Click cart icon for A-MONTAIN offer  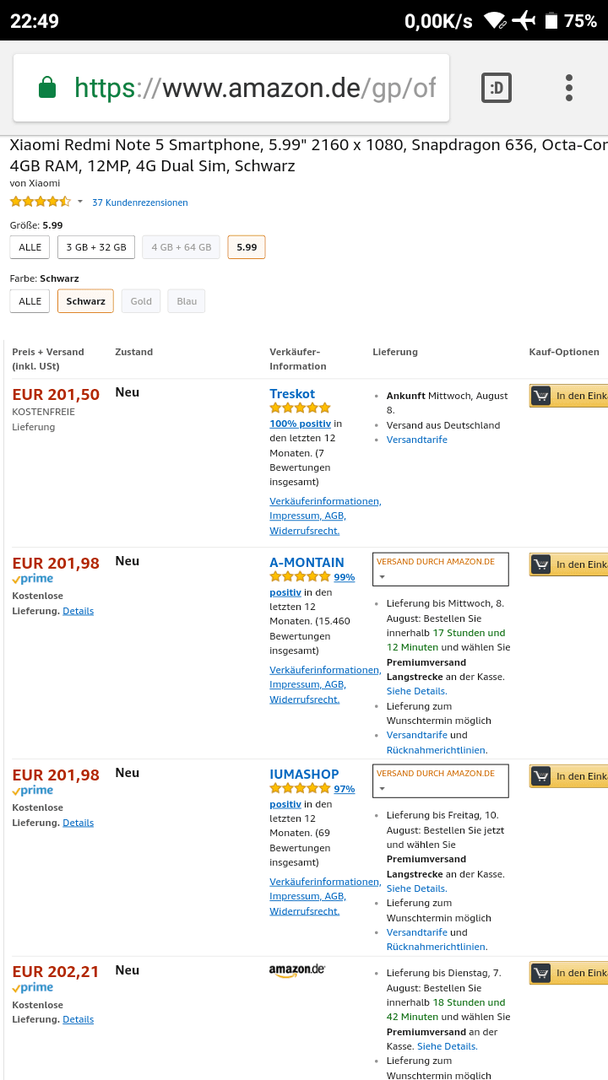[541, 564]
